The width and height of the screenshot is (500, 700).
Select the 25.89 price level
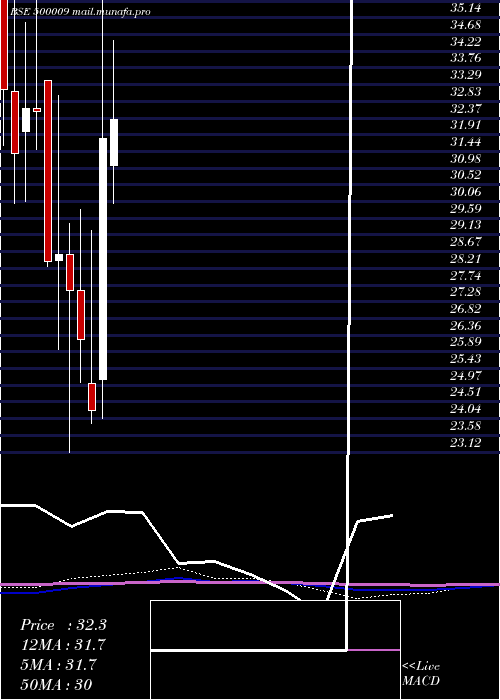[466, 342]
